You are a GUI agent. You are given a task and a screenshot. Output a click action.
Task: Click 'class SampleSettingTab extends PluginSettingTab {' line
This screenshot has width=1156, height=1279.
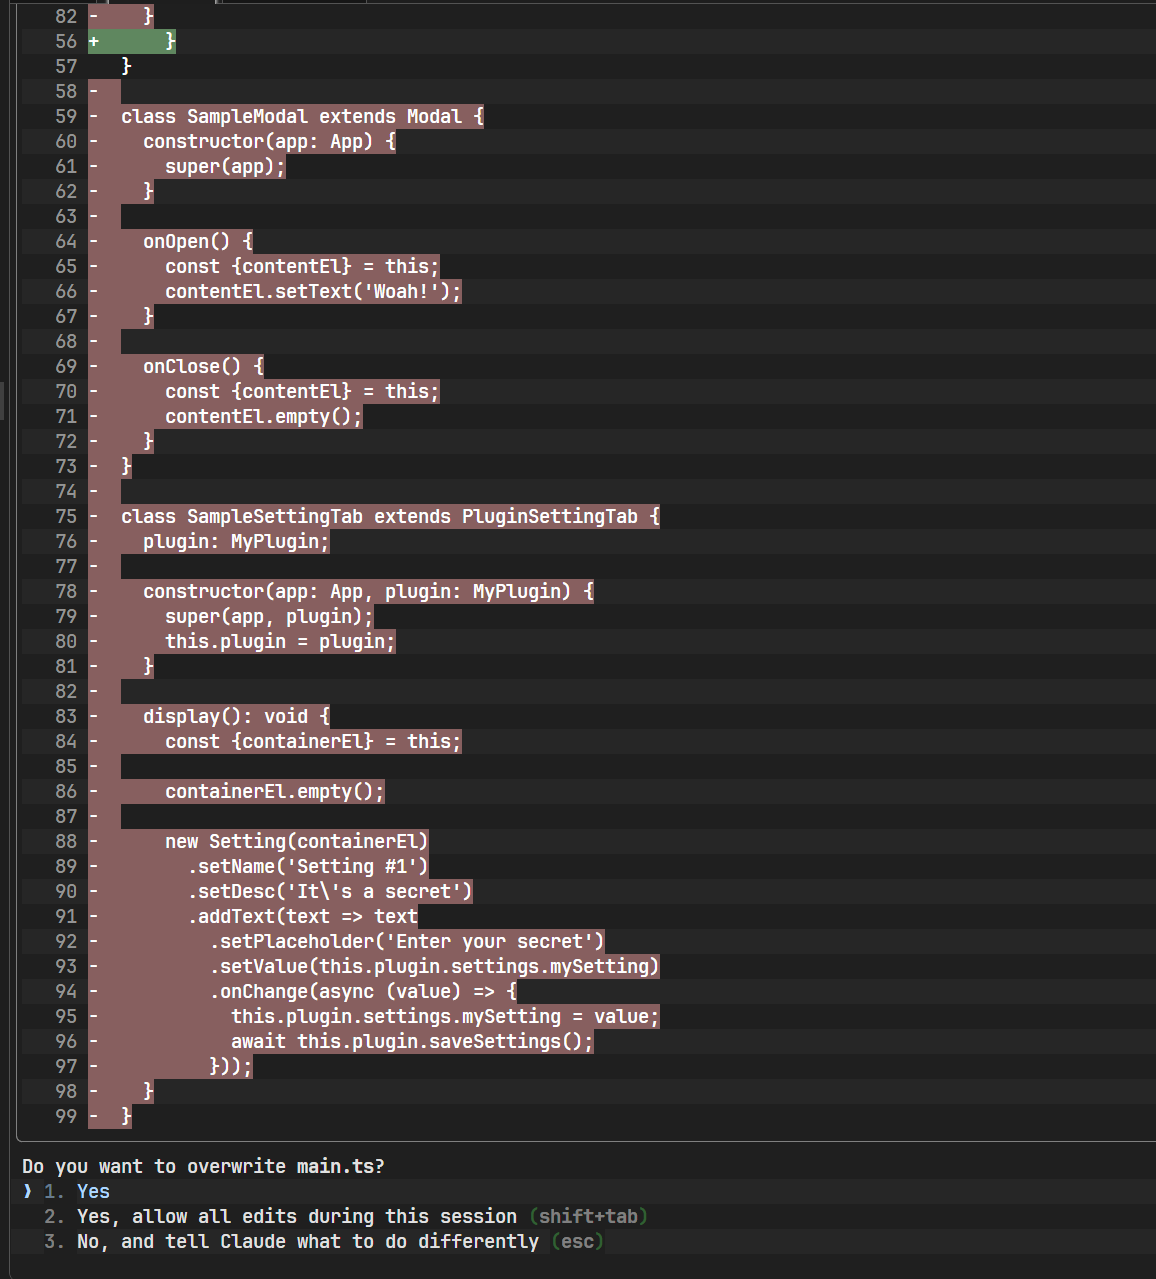click(x=390, y=516)
